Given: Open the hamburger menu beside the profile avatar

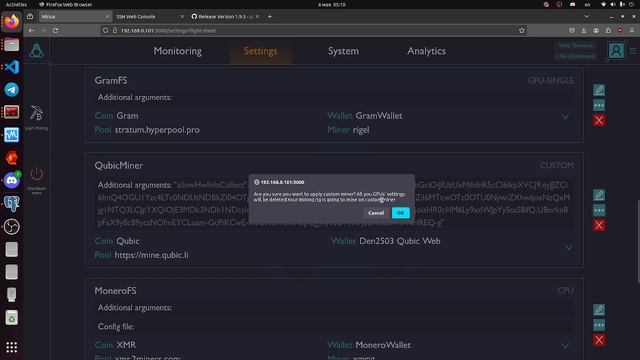Looking at the screenshot, I should (633, 51).
